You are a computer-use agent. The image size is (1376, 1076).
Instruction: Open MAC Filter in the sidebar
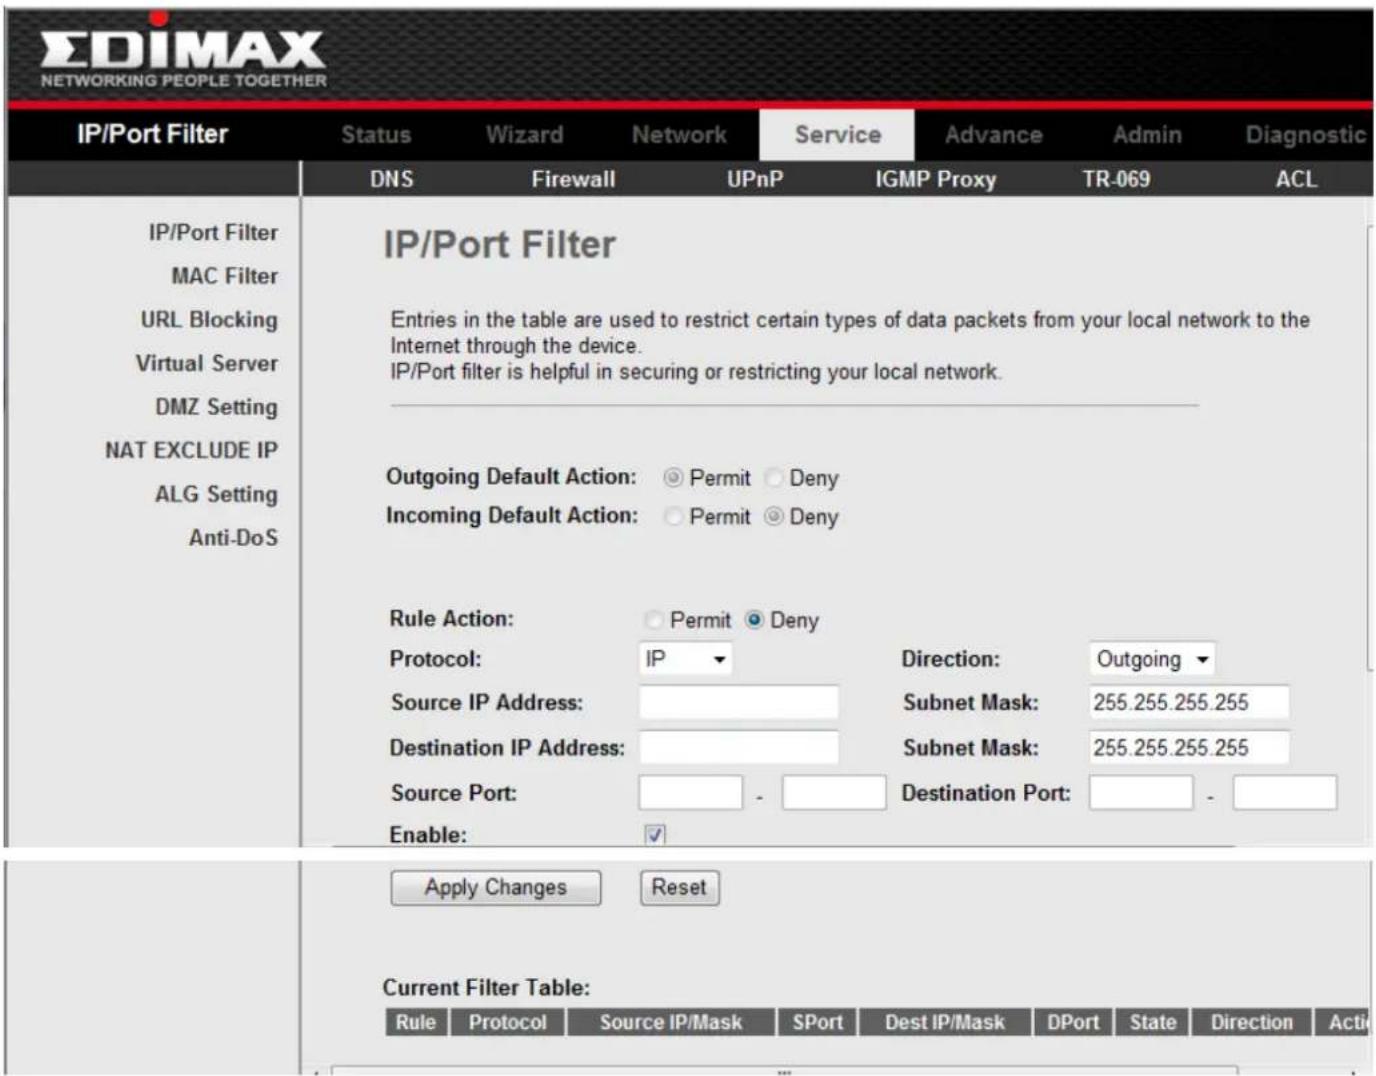224,276
